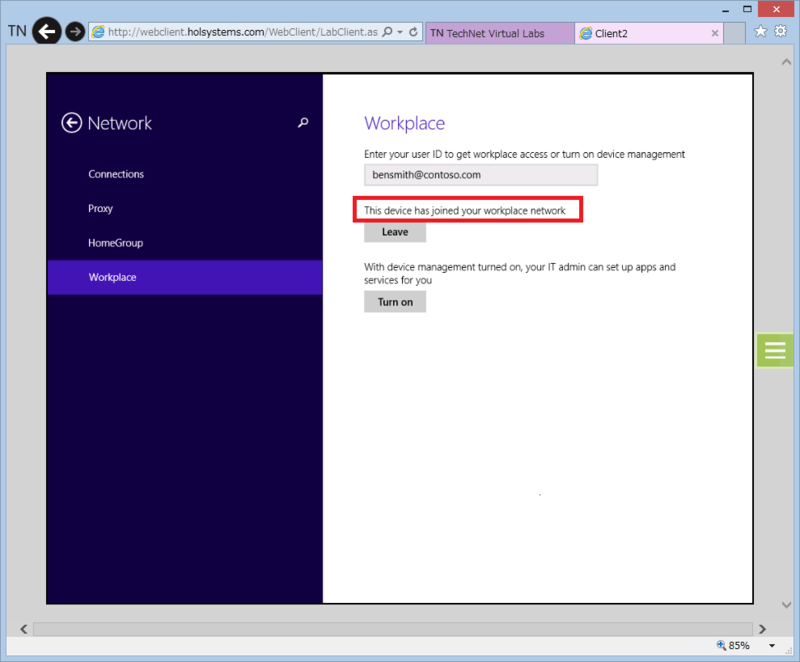Click 'This device has joined your workplace network'
This screenshot has width=800, height=662.
[x=465, y=211]
